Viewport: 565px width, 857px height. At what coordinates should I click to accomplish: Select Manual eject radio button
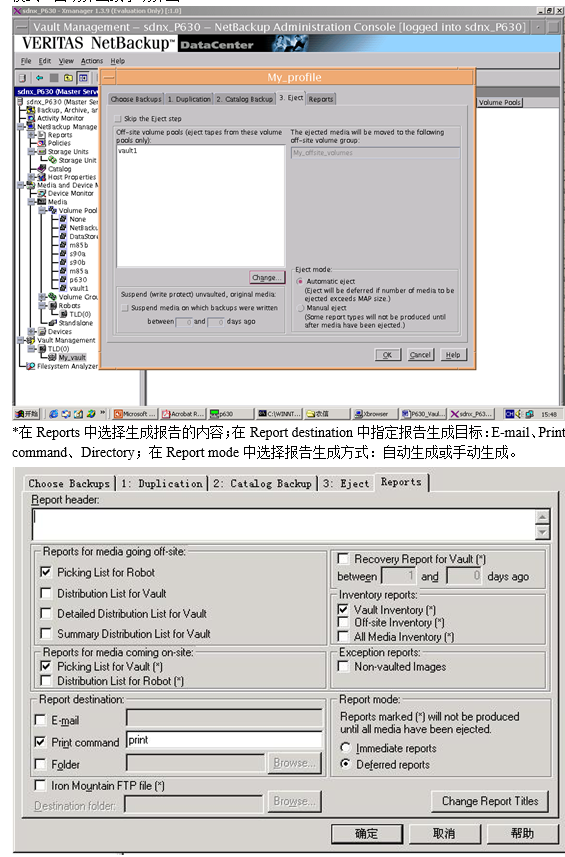click(299, 308)
